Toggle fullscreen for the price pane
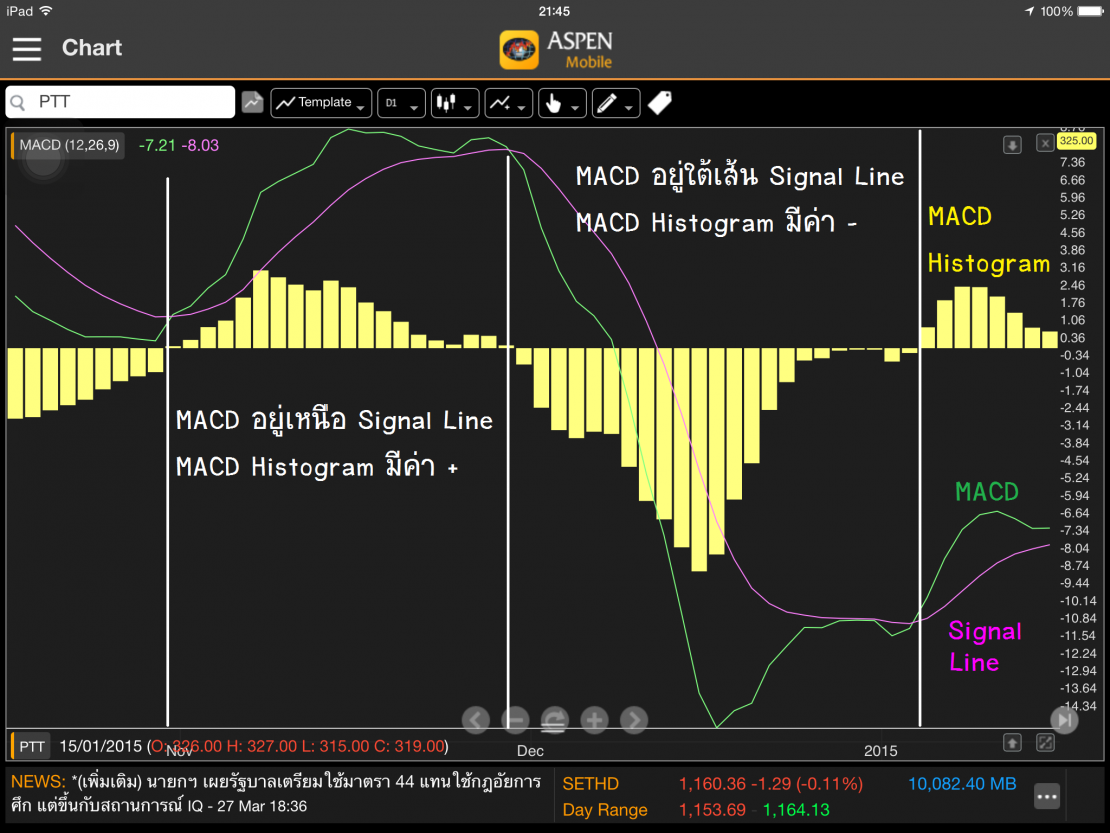Image resolution: width=1110 pixels, height=833 pixels. point(1045,743)
